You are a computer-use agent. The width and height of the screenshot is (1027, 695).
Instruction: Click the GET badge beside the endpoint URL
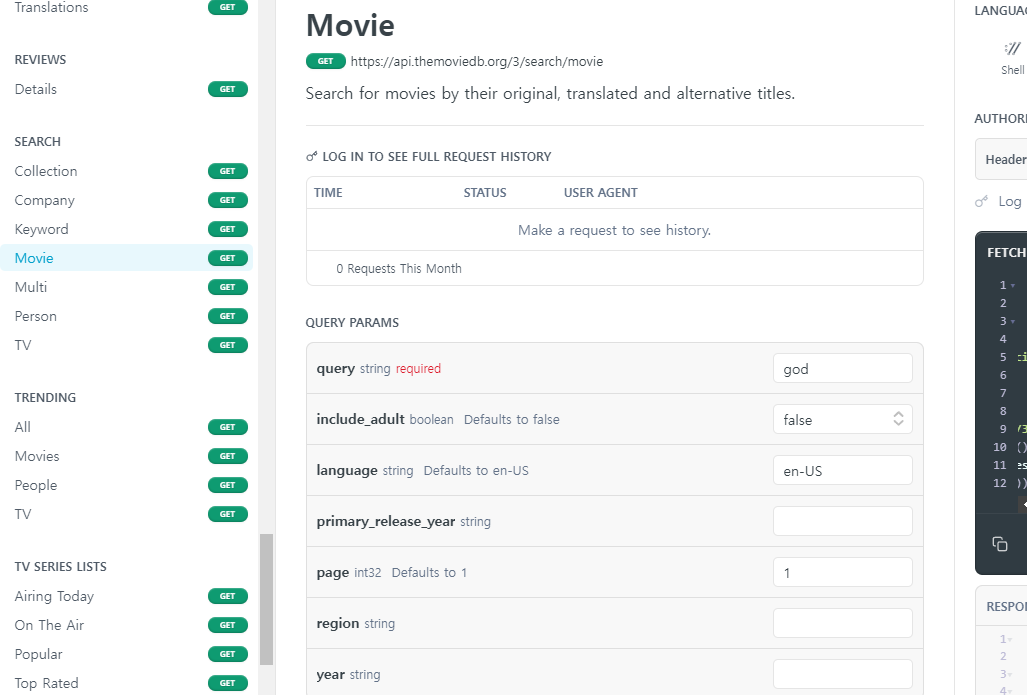point(326,61)
